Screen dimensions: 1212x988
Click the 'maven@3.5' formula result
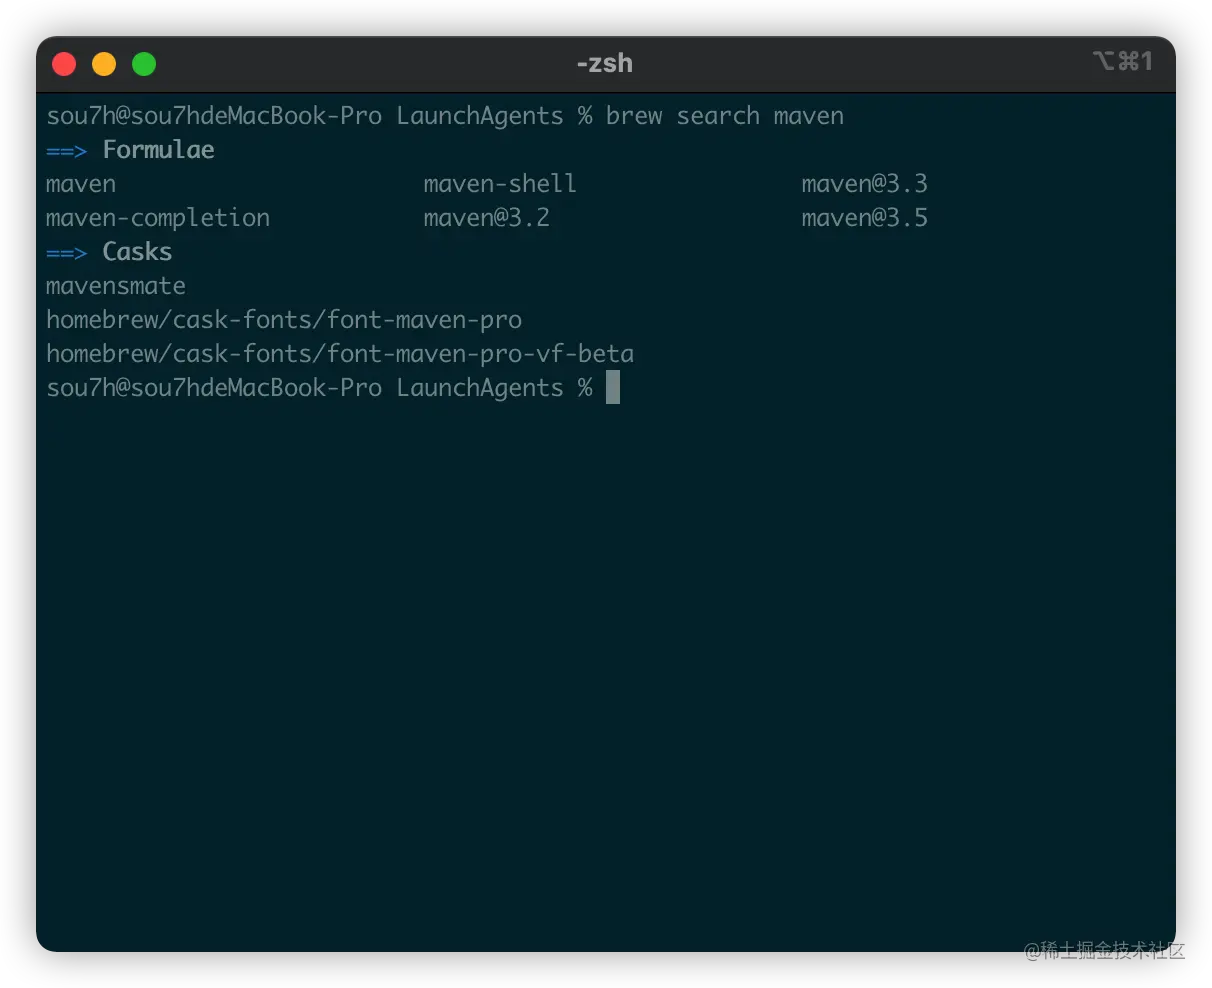pos(865,218)
